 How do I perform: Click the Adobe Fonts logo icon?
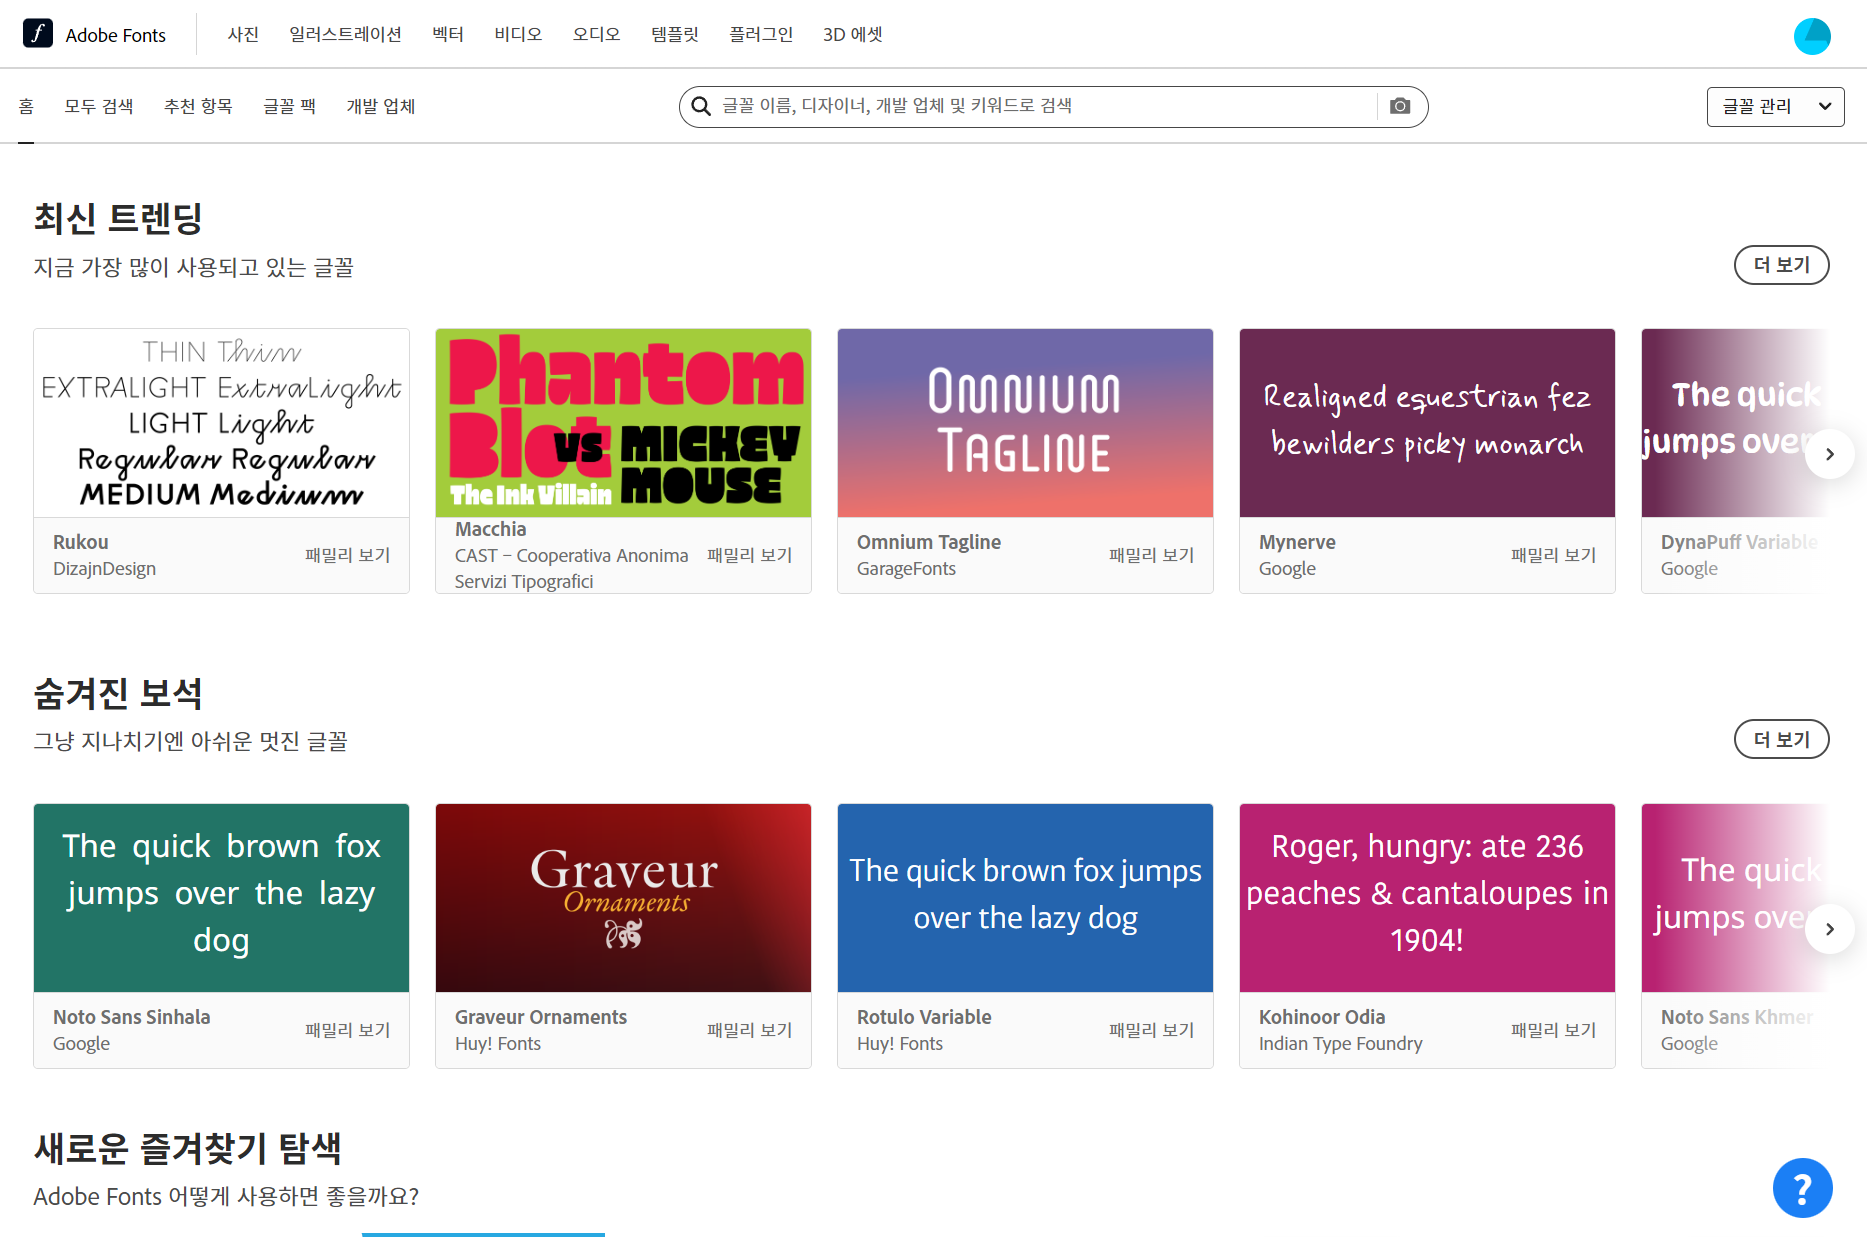[38, 34]
